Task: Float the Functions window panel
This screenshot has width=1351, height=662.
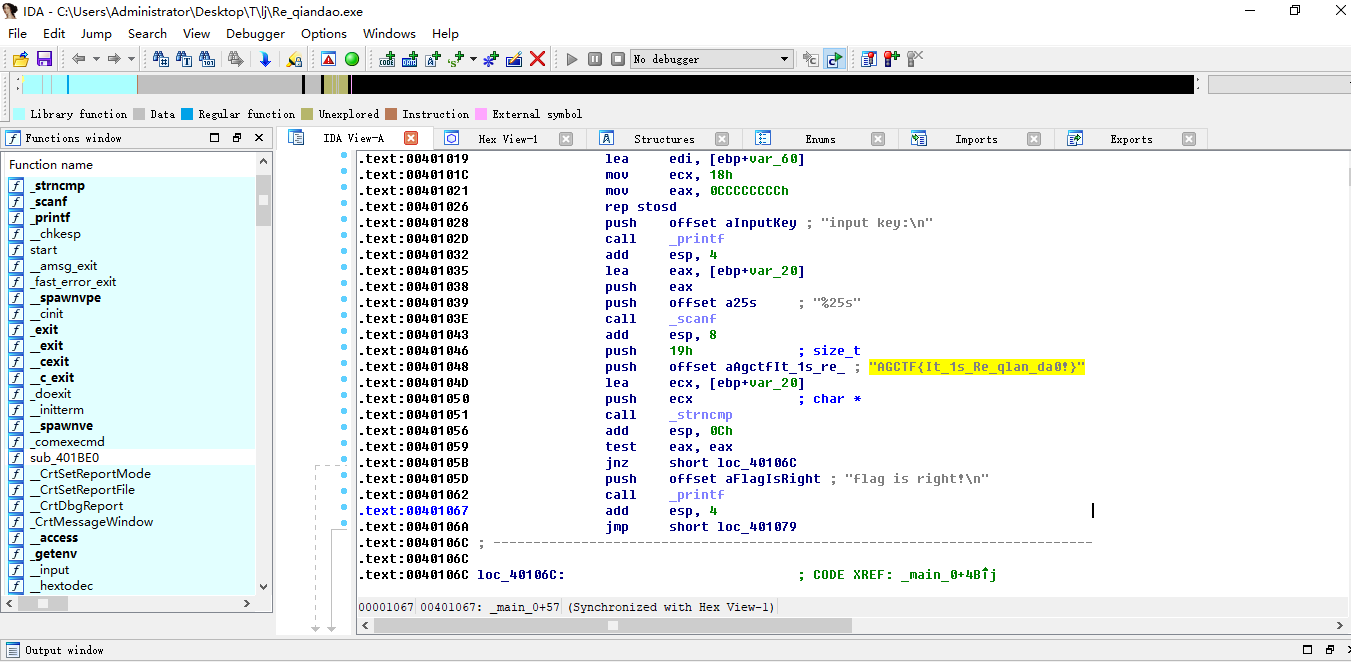Action: click(x=237, y=138)
